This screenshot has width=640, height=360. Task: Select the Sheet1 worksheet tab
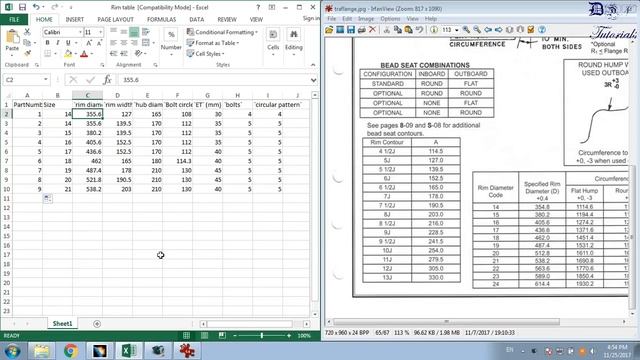click(62, 323)
